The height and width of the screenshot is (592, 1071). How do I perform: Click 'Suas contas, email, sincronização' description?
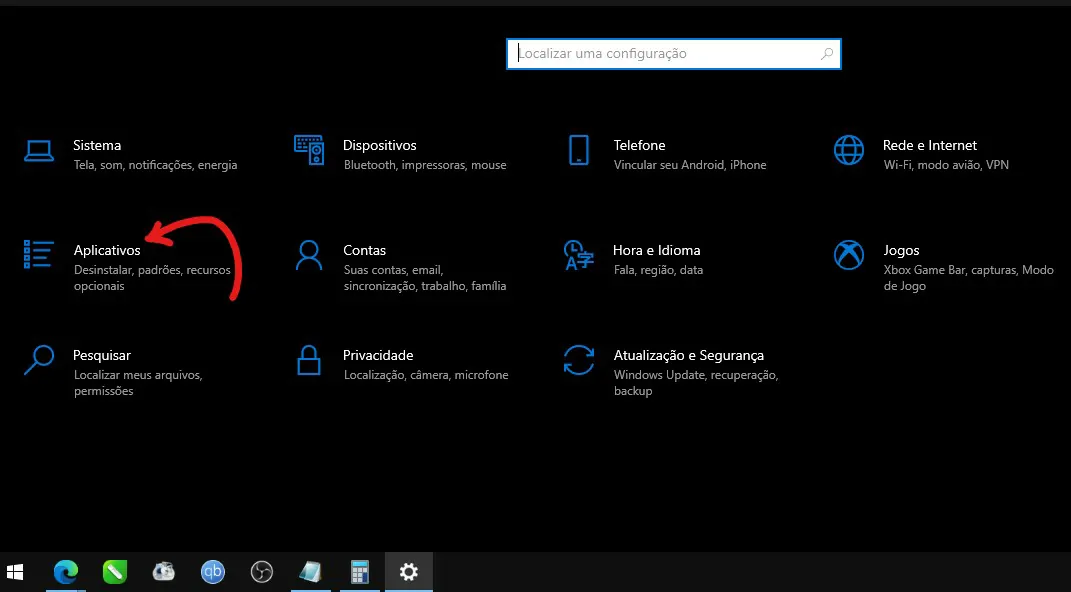pos(425,278)
